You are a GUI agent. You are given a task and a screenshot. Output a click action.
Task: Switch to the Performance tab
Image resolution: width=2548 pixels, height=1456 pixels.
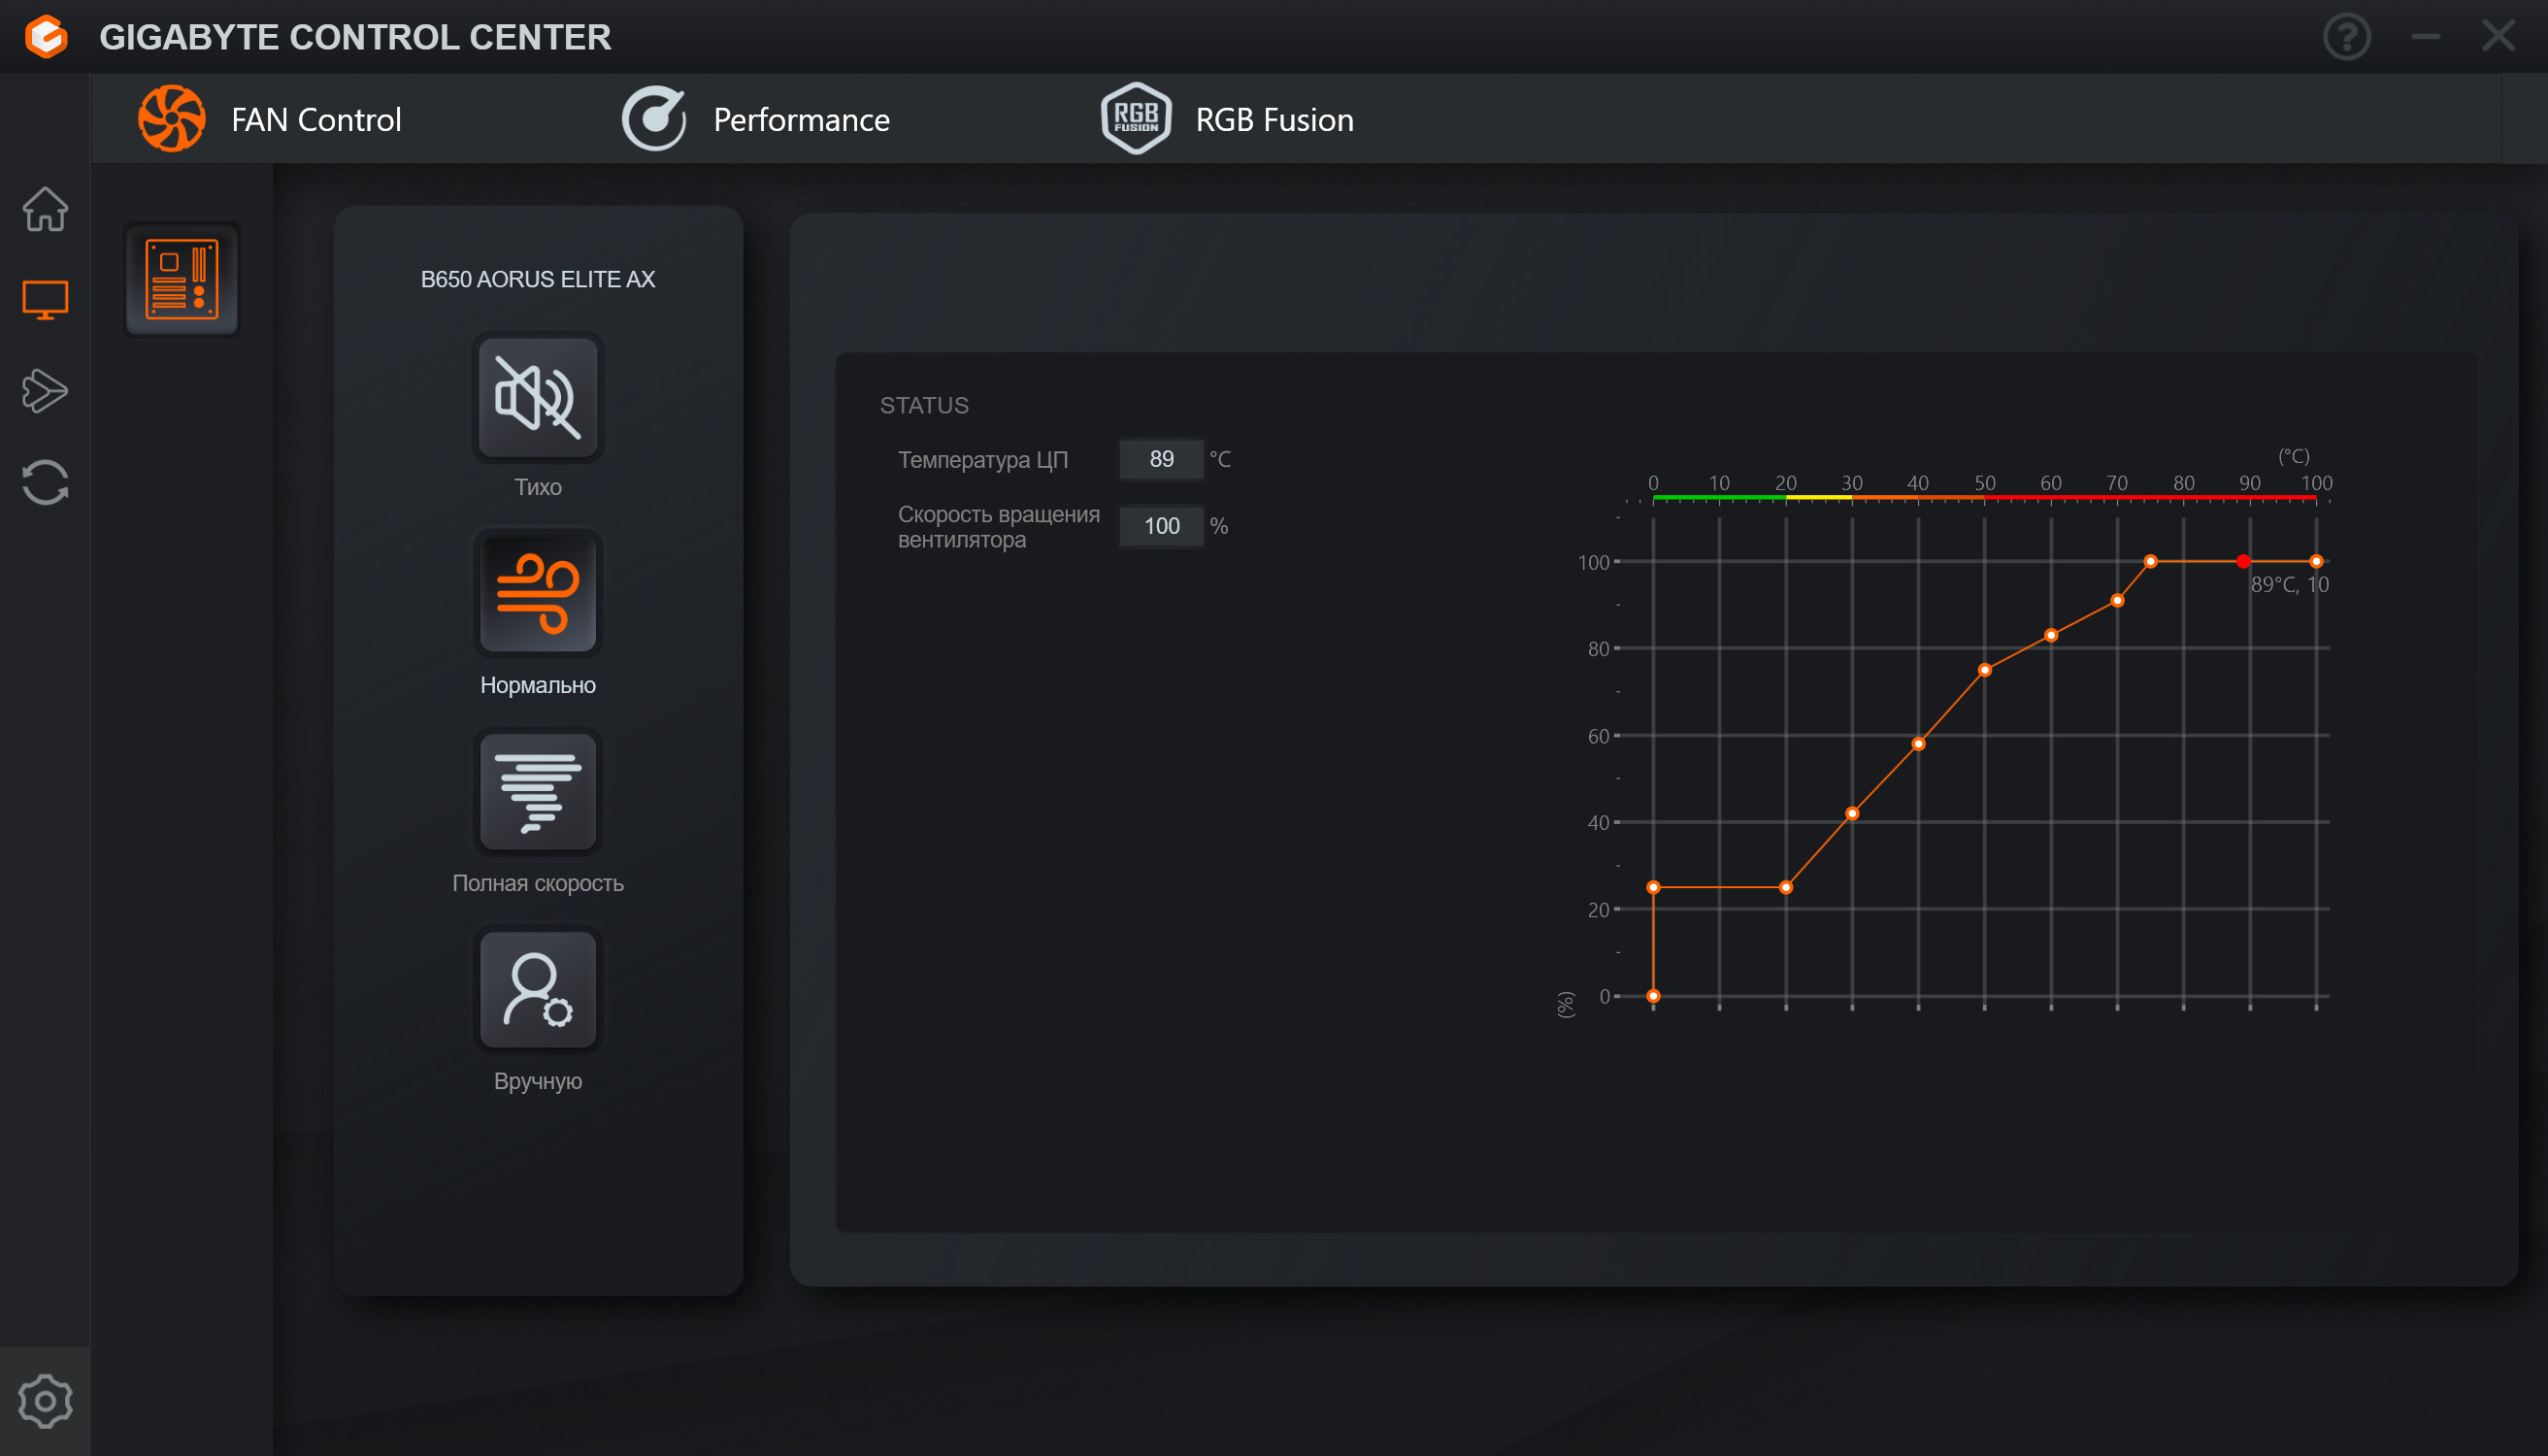tap(756, 119)
